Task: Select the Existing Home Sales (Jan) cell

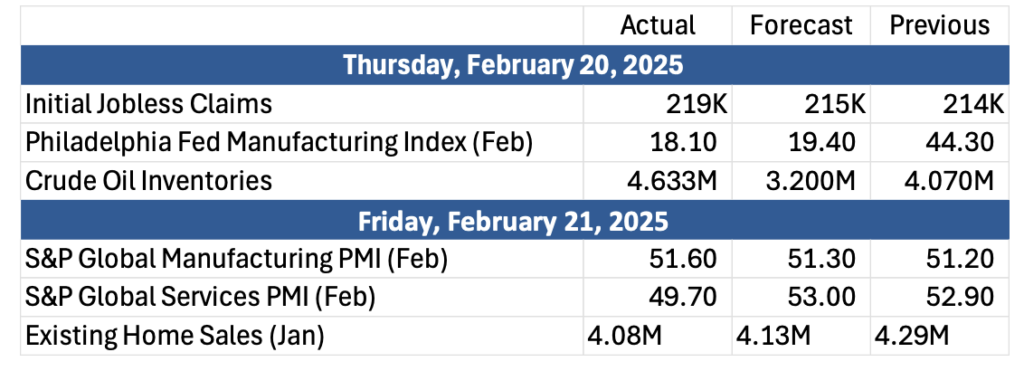Action: pyautogui.click(x=302, y=336)
